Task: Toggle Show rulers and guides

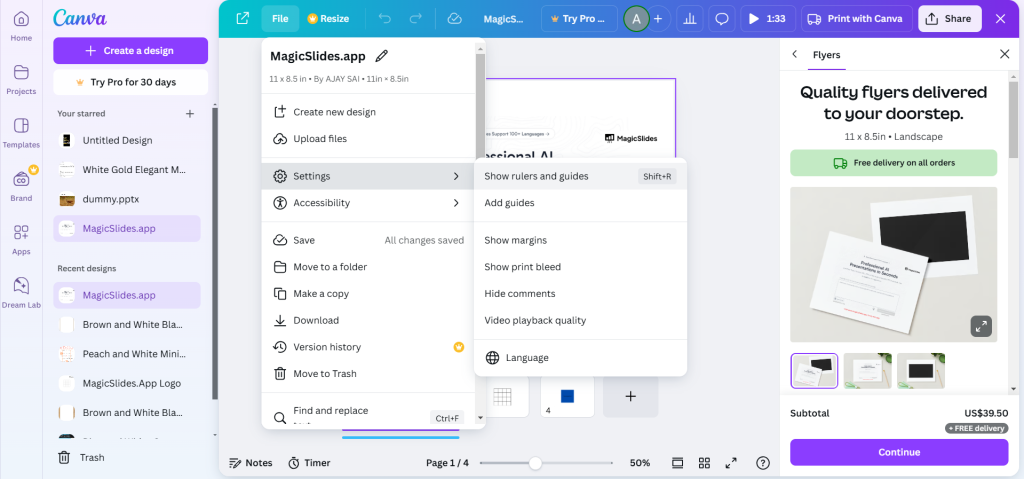Action: (x=581, y=176)
